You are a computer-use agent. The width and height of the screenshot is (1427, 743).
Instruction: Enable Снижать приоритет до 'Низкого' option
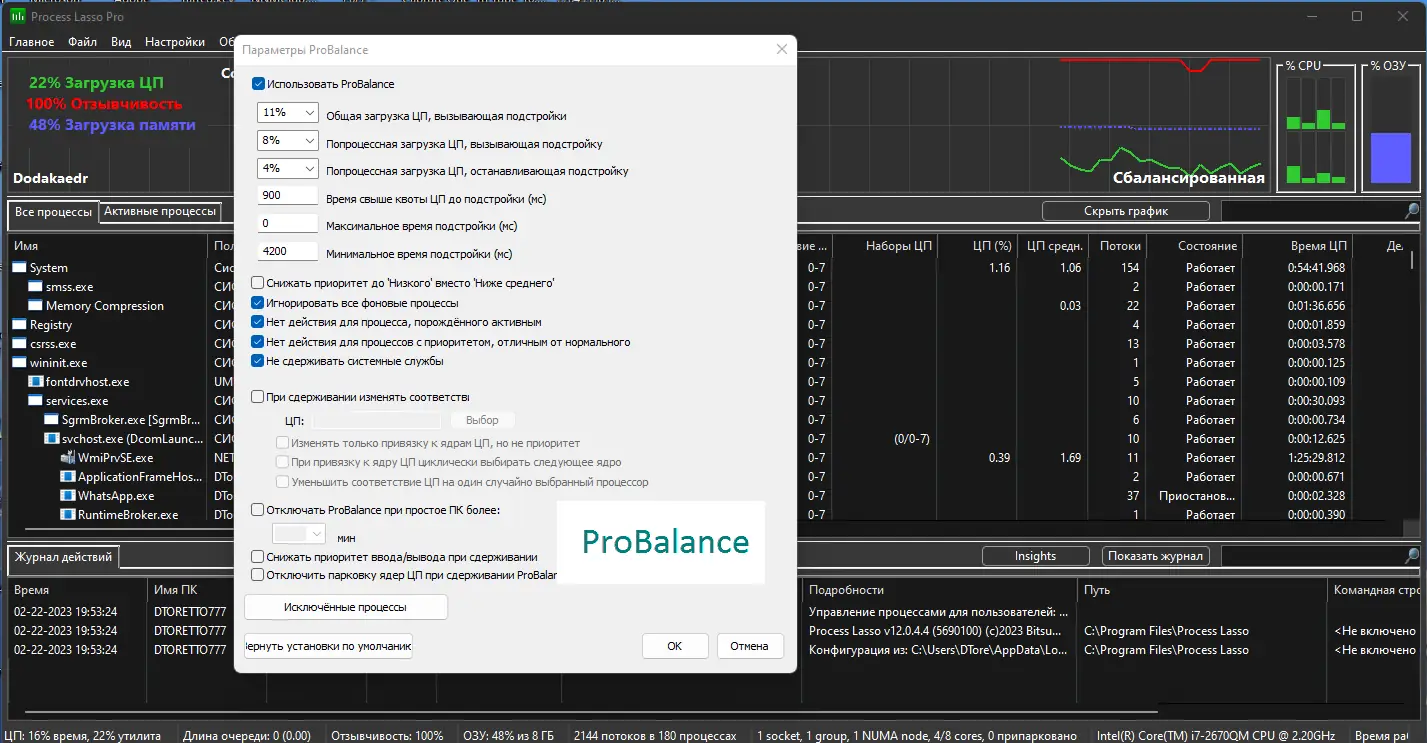[258, 283]
